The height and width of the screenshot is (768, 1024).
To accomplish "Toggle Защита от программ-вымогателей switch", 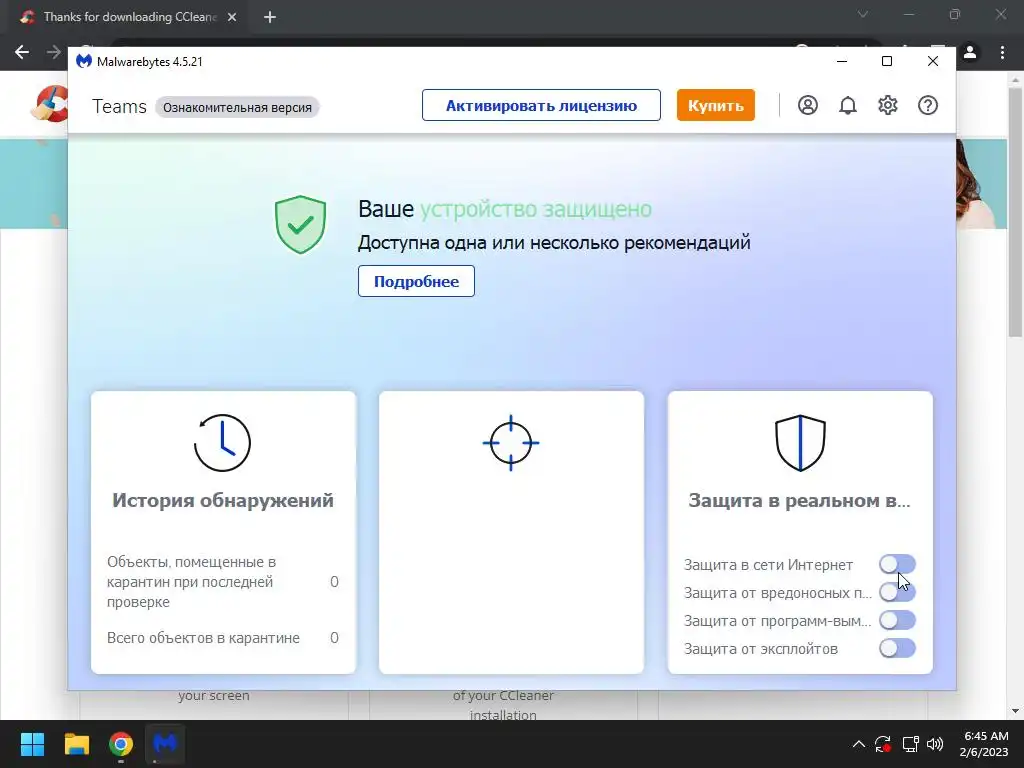I will point(897,620).
